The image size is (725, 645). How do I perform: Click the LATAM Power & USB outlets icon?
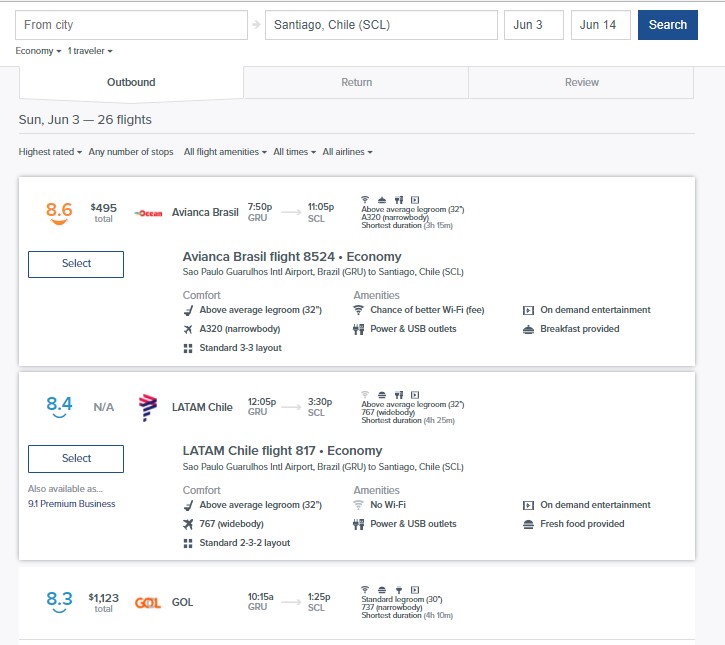[358, 524]
